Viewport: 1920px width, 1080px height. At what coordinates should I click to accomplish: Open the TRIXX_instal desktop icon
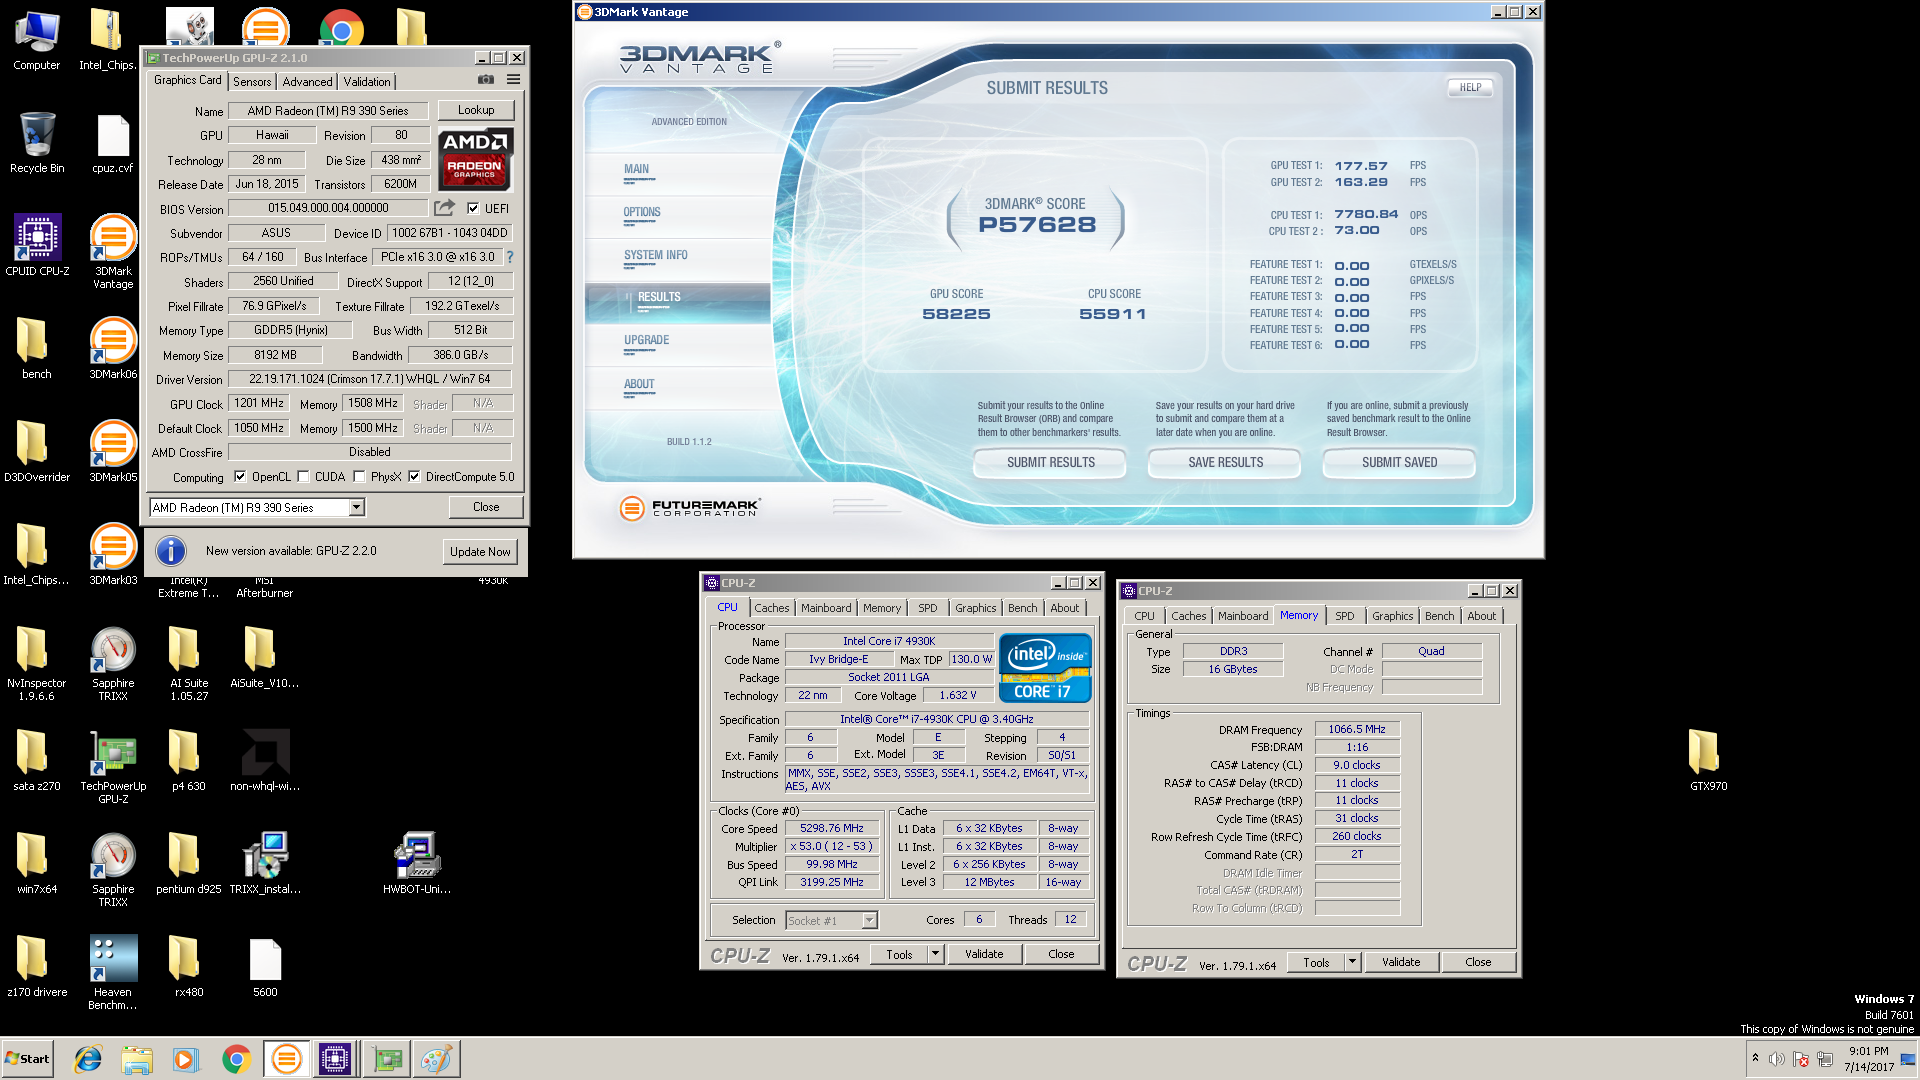[x=265, y=863]
